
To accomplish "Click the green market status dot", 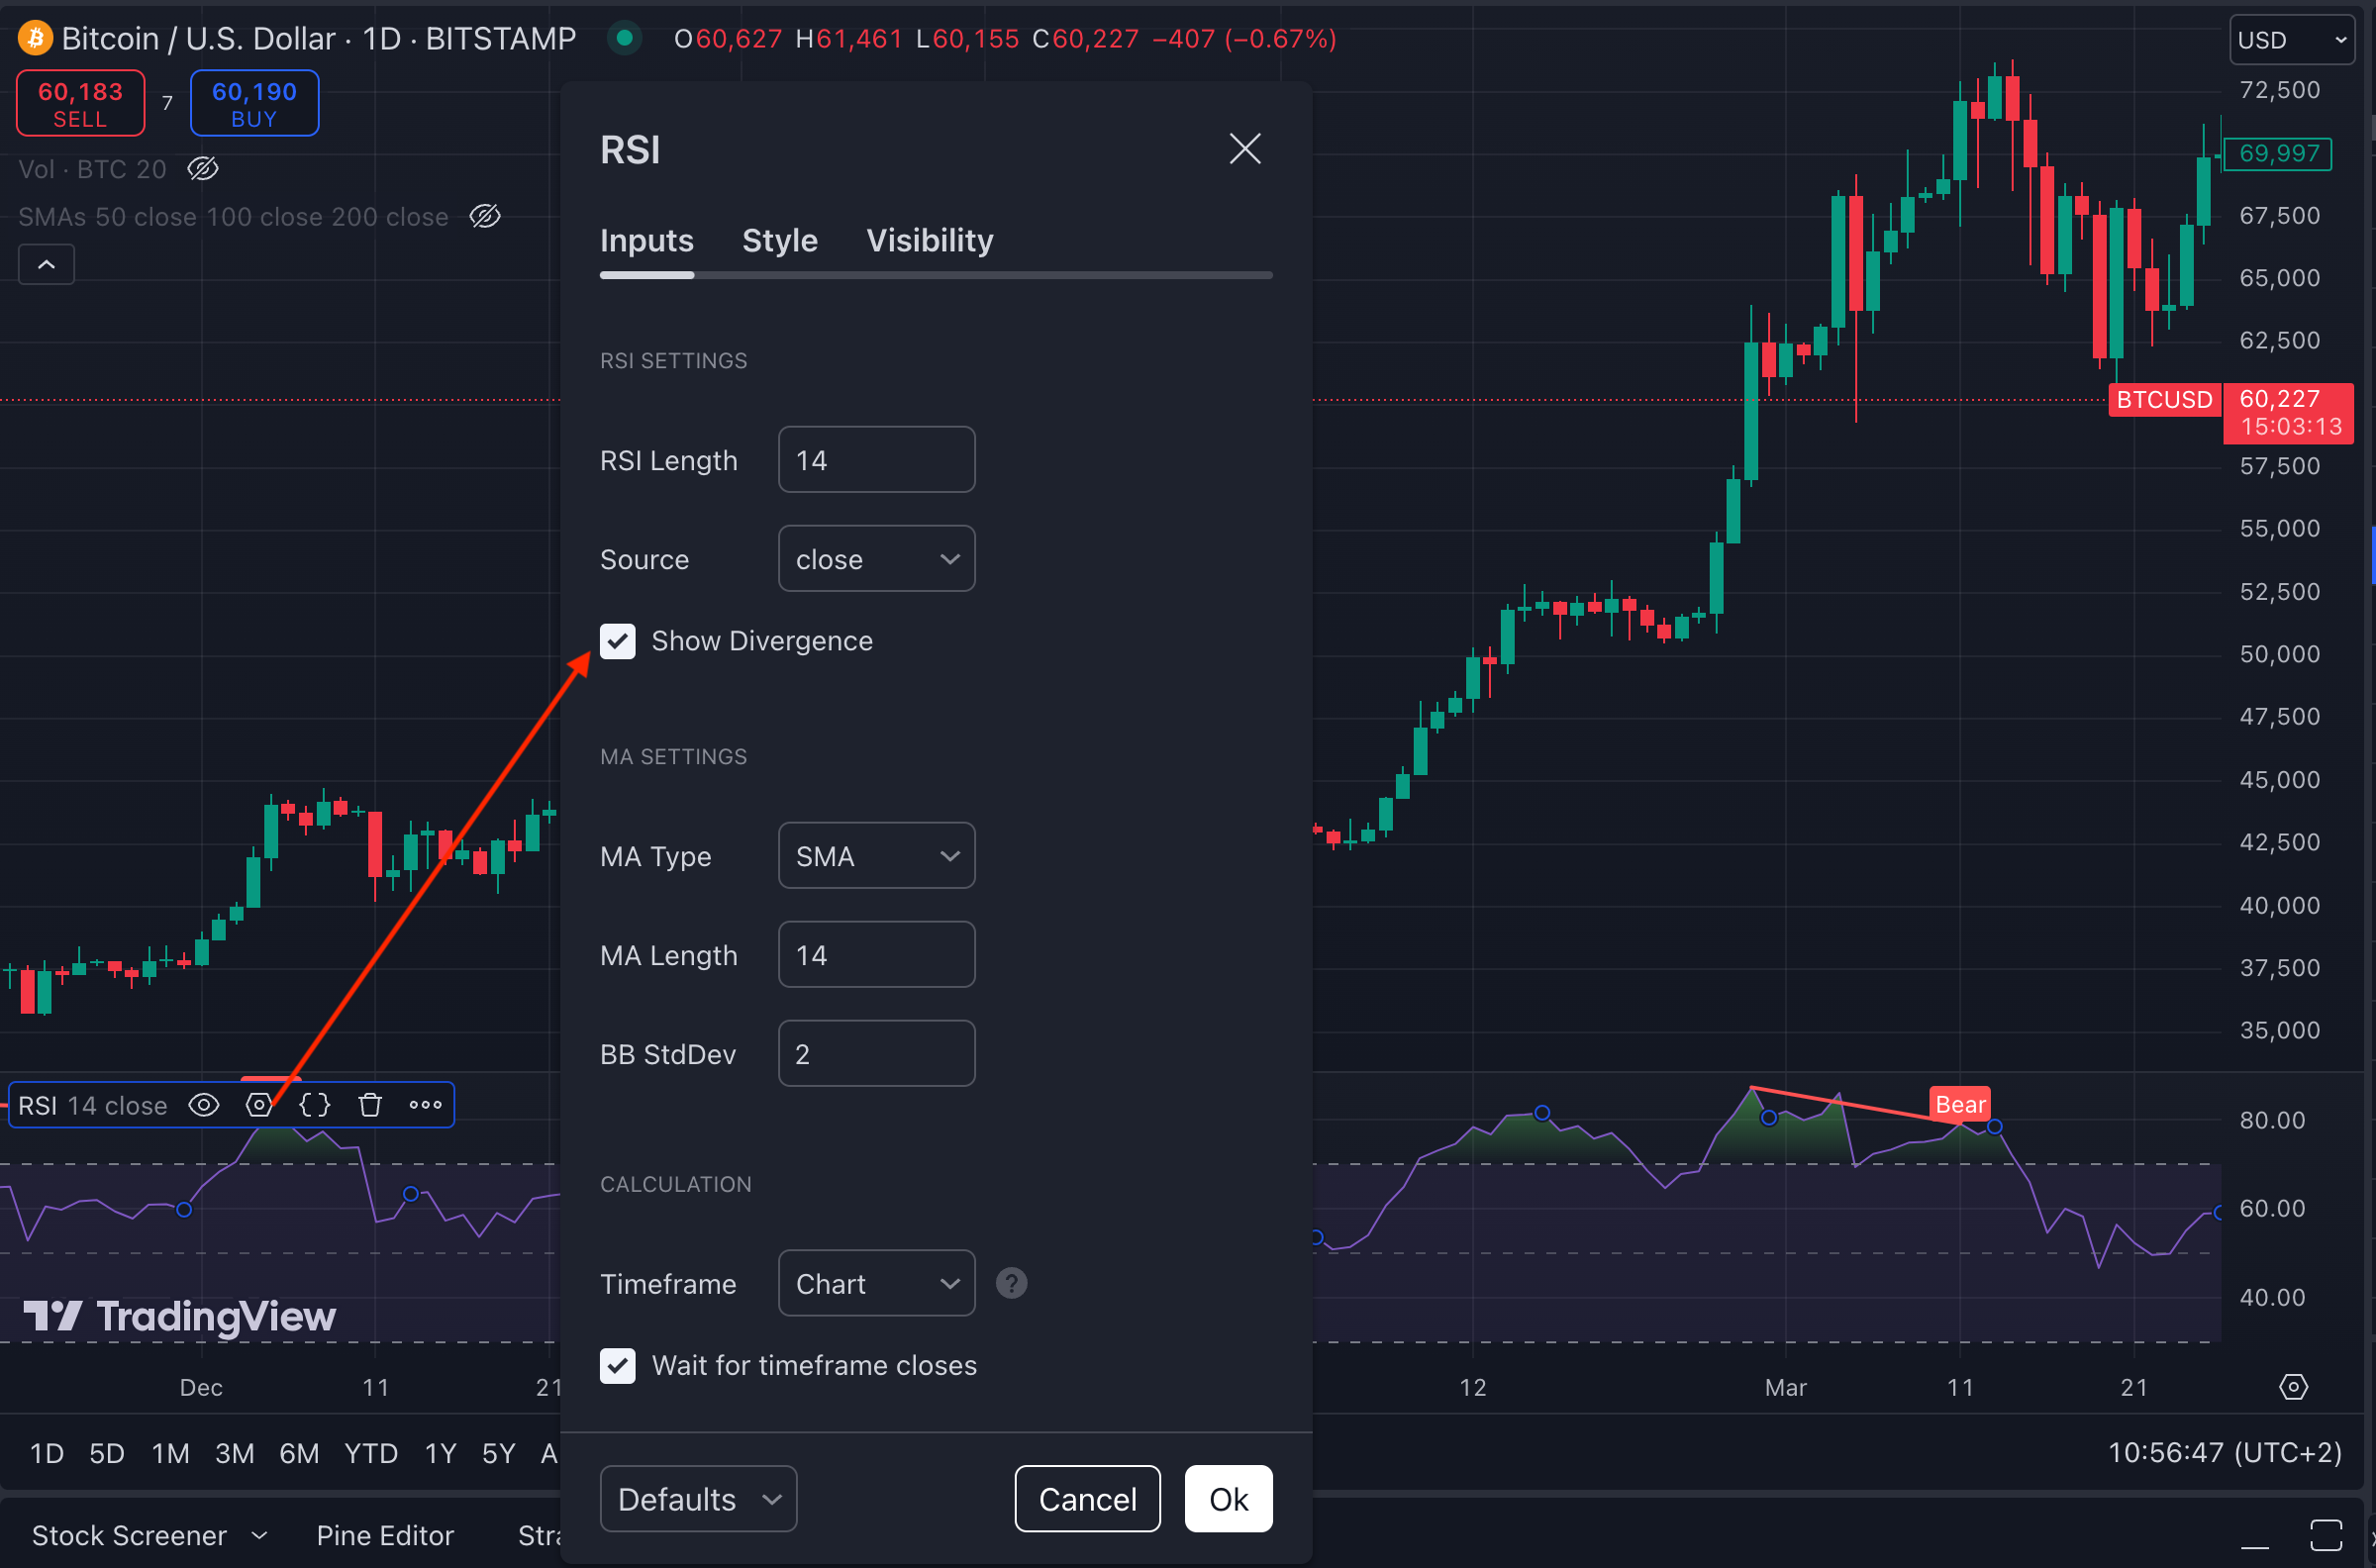I will pos(624,38).
